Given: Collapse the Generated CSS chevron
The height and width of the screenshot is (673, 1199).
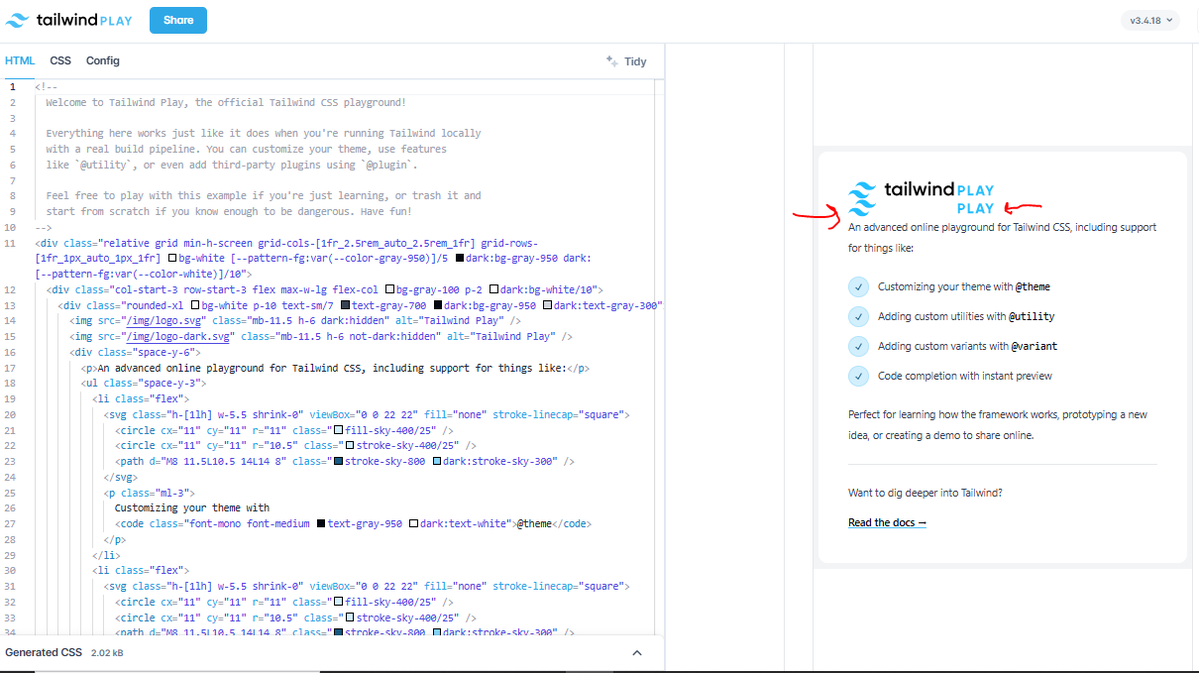Looking at the screenshot, I should pos(637,651).
